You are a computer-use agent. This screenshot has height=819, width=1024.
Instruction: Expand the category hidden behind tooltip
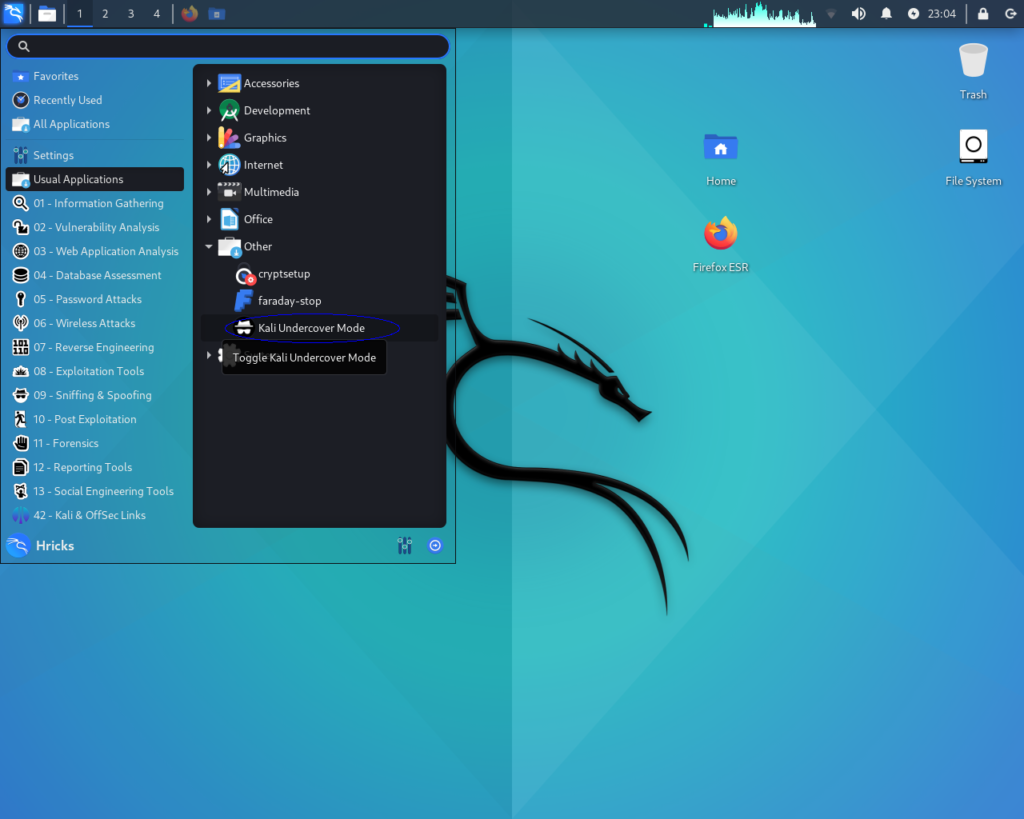coord(208,355)
